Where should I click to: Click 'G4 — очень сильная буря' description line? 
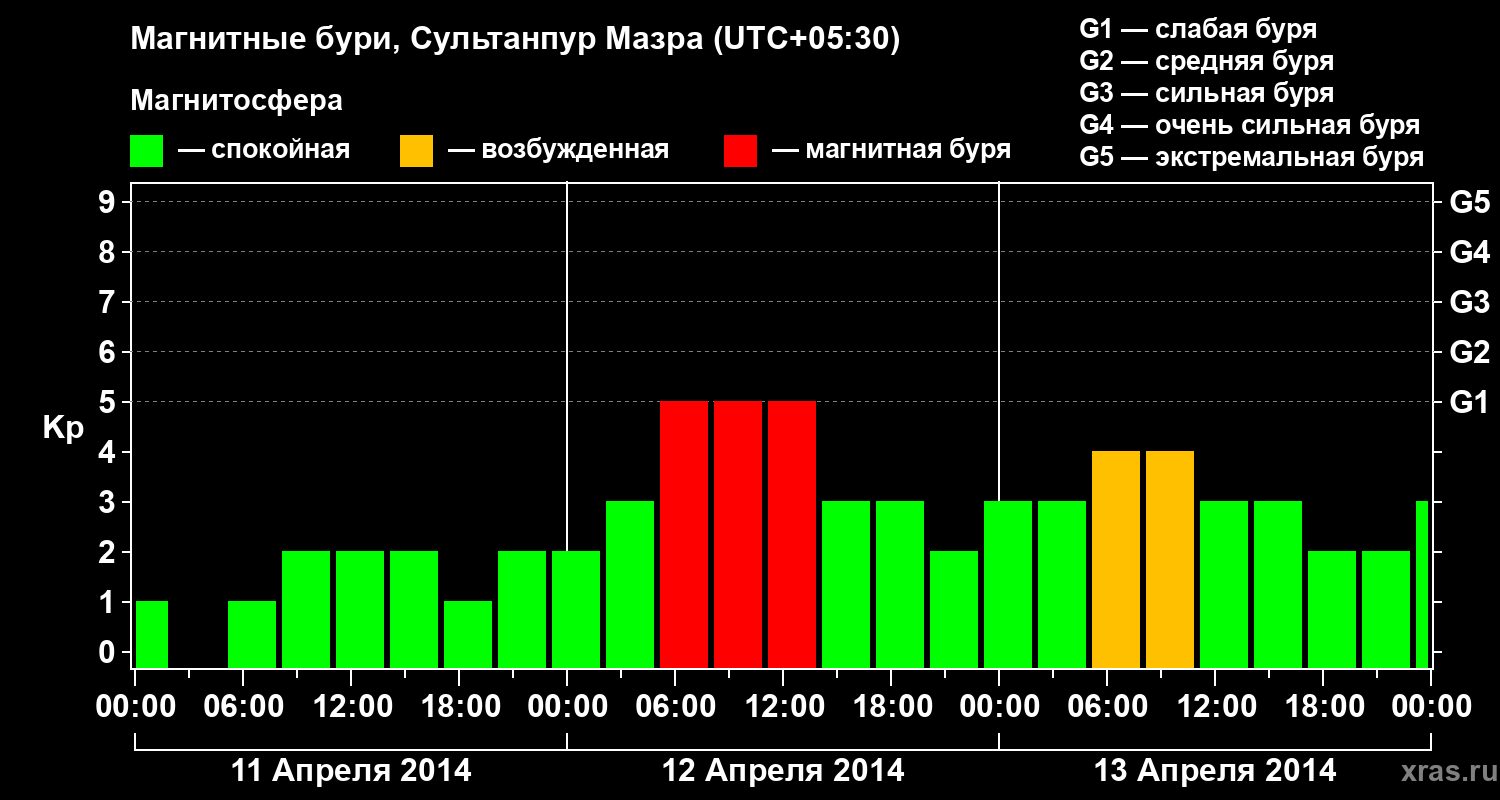(x=1250, y=125)
